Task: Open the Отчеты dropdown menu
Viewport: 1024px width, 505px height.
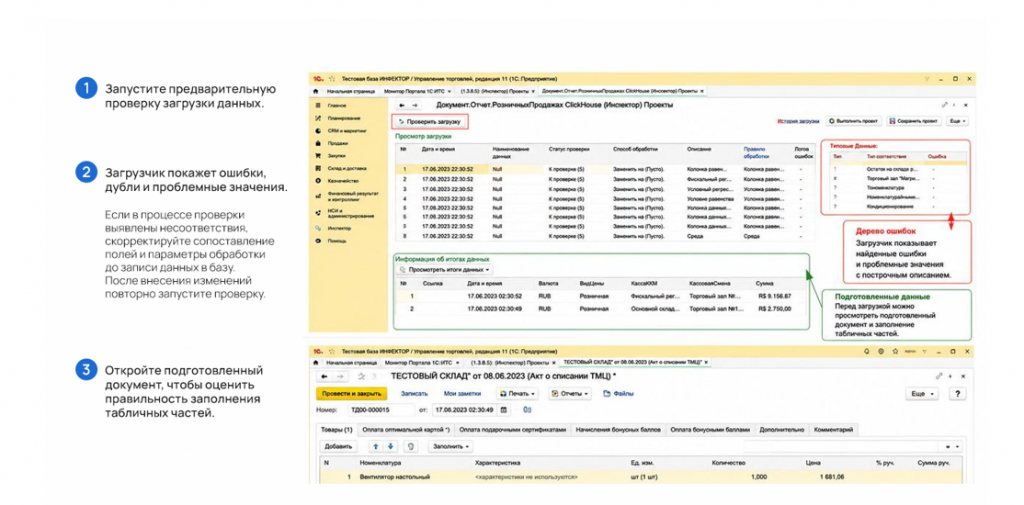Action: coord(569,393)
